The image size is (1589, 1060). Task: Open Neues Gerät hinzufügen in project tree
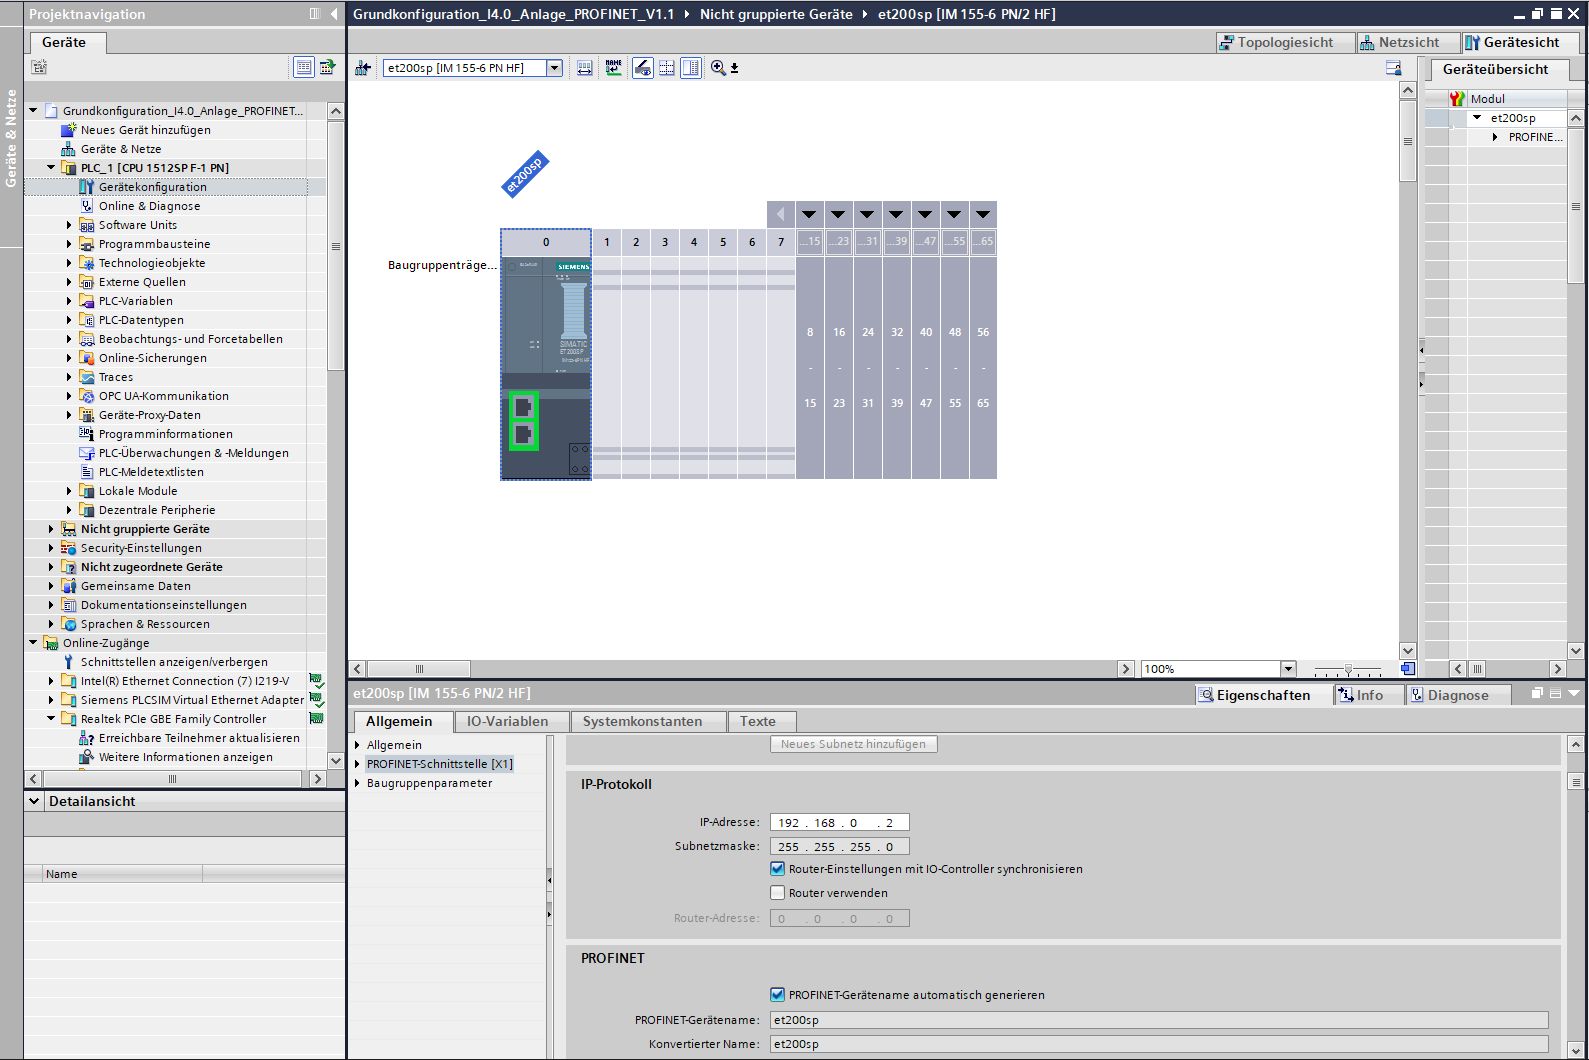(145, 130)
